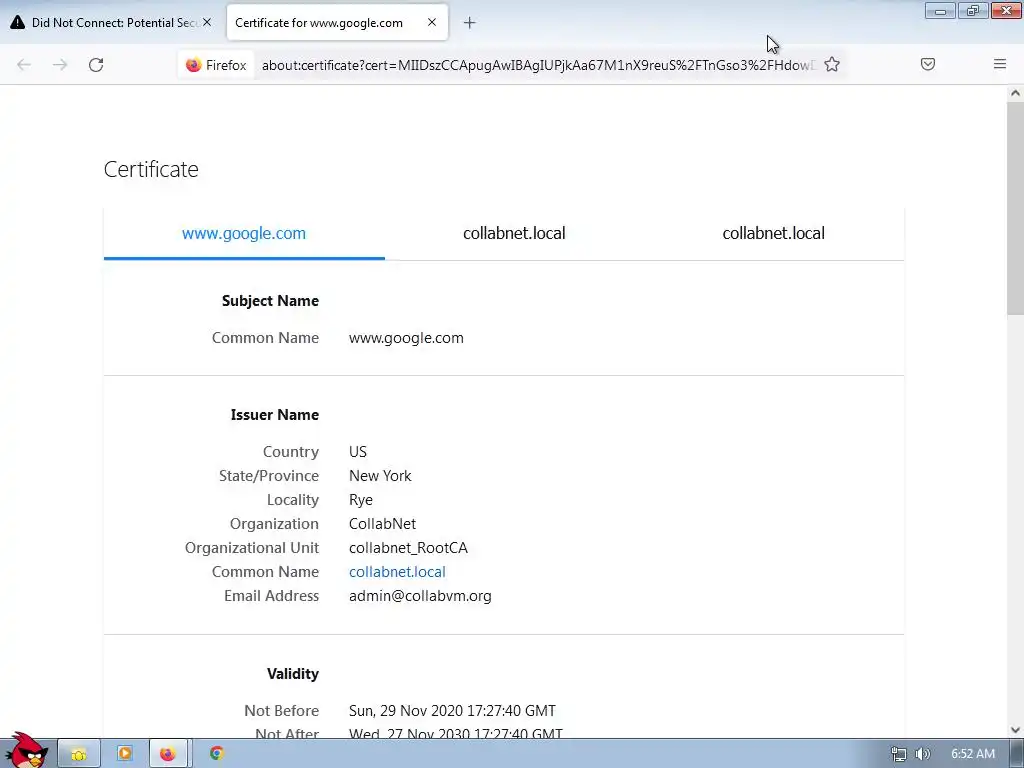Open the media player taskbar icon
This screenshot has width=1024, height=768.
pyautogui.click(x=124, y=754)
